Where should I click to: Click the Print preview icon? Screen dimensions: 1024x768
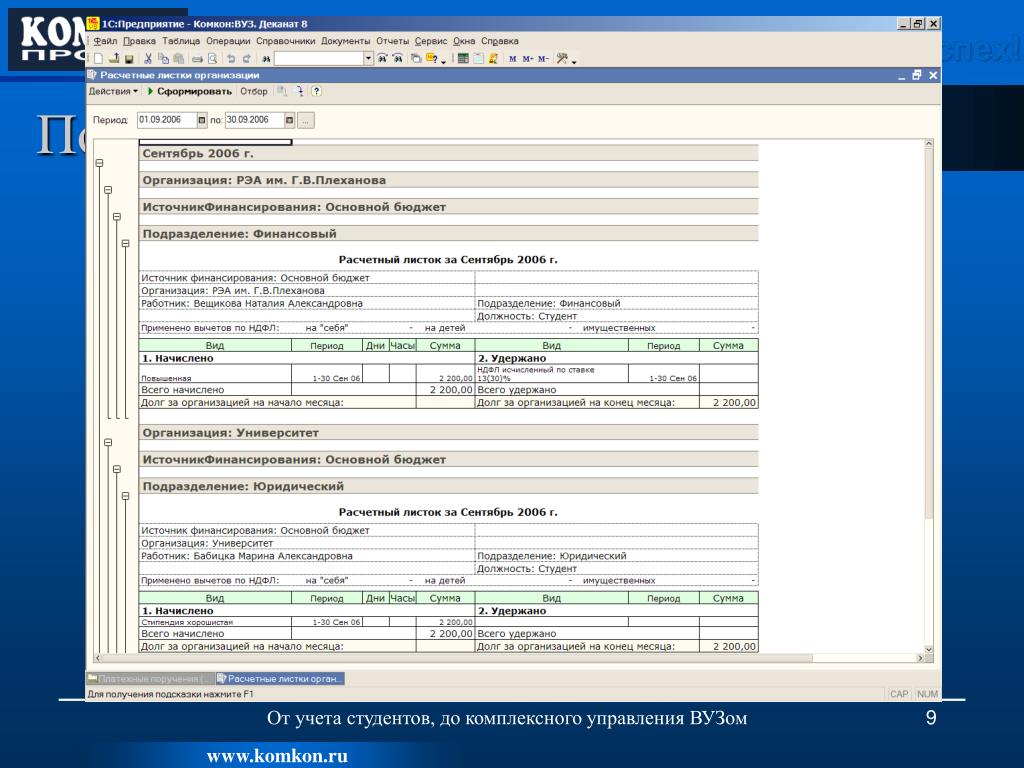click(x=212, y=59)
